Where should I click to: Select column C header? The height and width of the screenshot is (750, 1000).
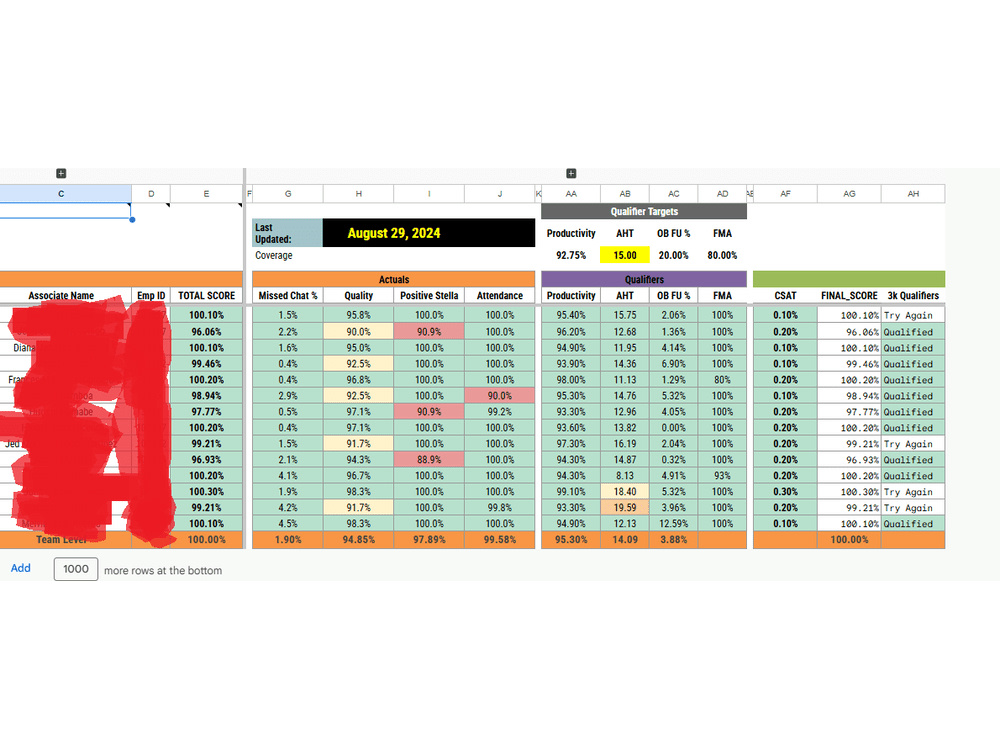61,194
